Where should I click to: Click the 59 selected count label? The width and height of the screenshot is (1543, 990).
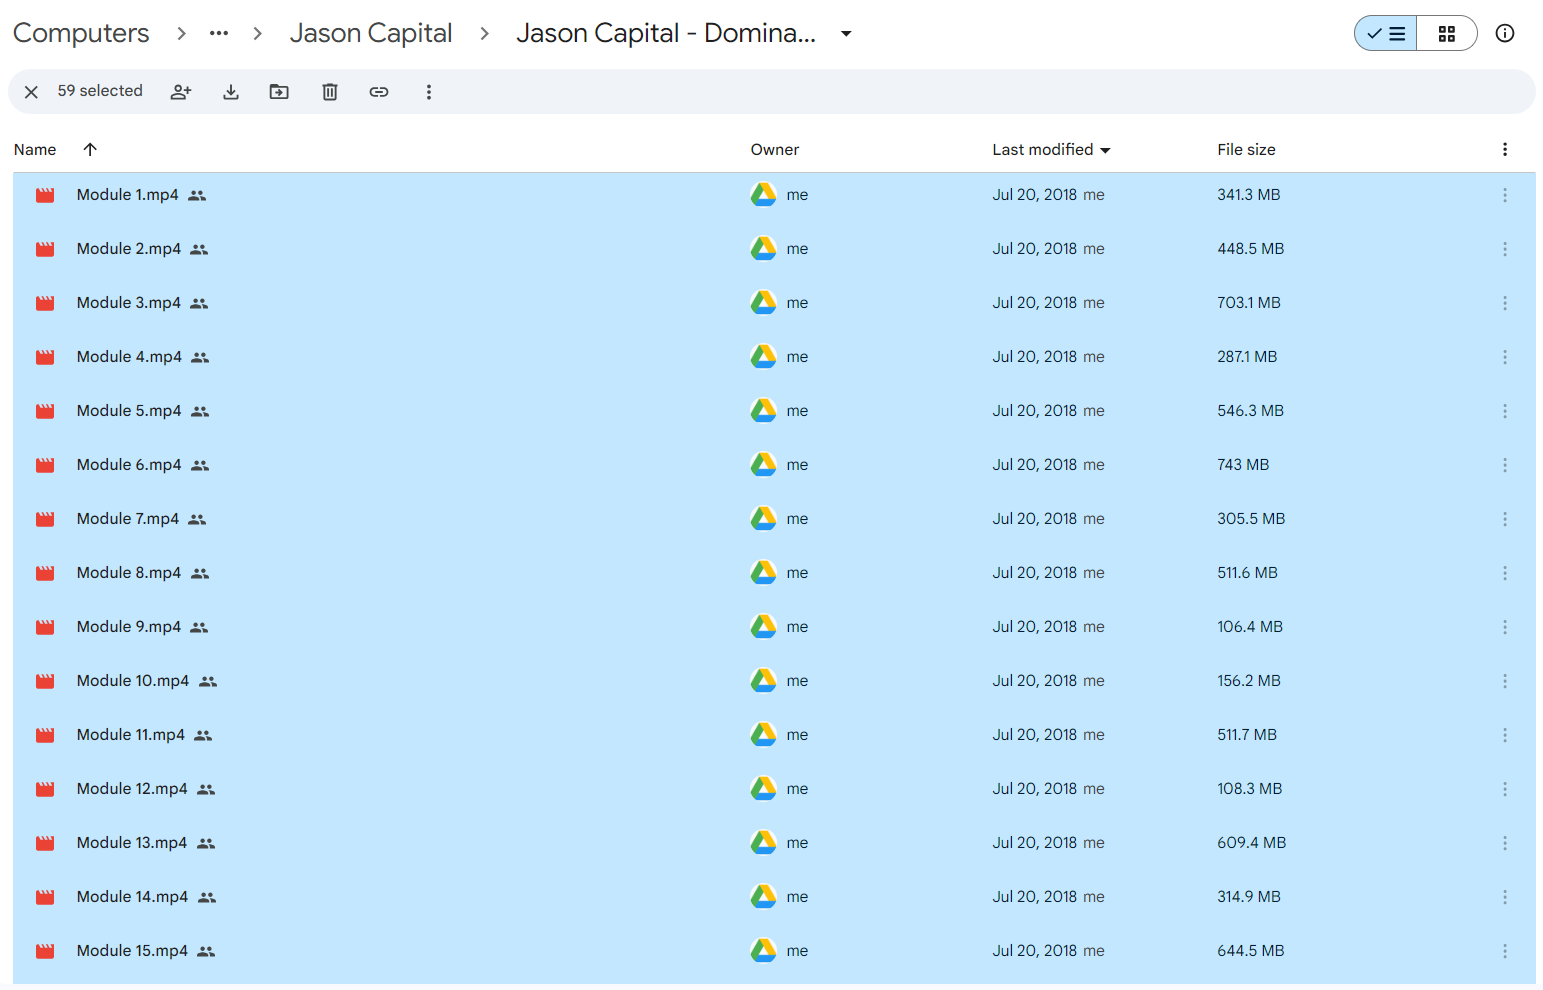(x=100, y=91)
